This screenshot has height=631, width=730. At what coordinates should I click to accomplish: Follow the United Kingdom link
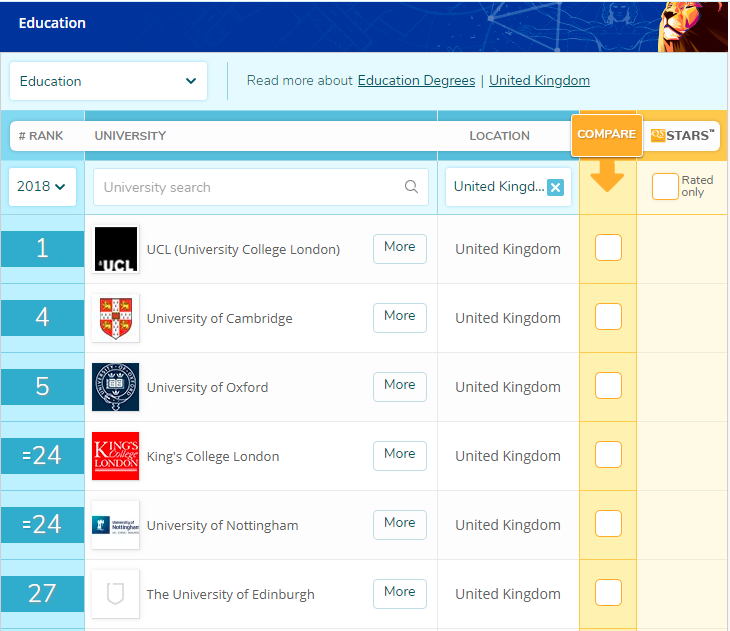point(539,81)
